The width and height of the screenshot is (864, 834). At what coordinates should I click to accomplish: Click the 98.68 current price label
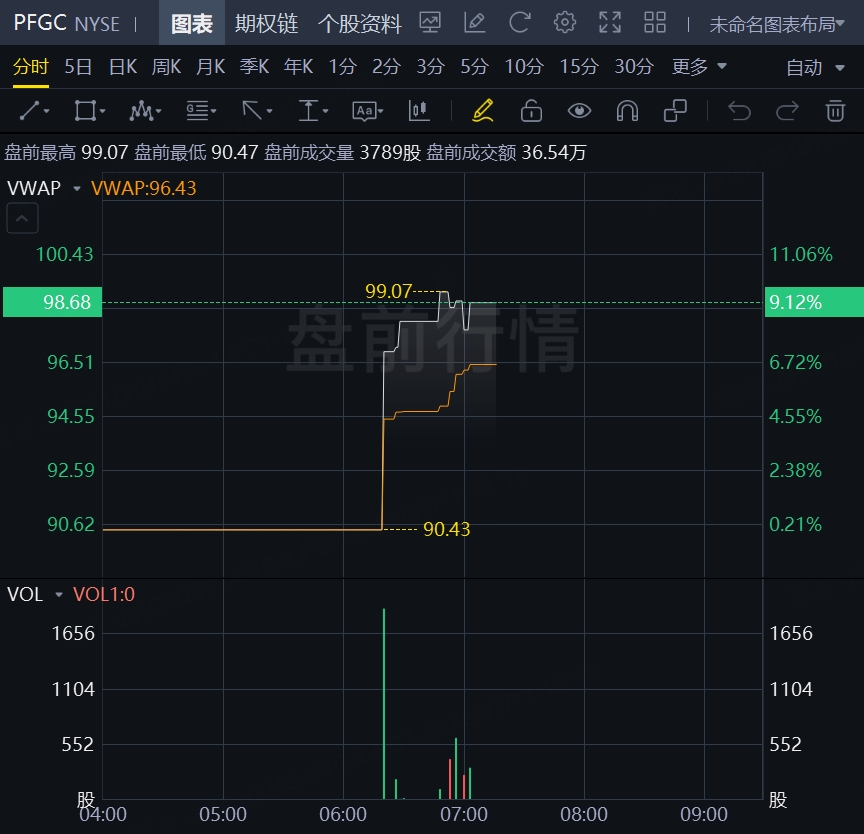pos(52,302)
